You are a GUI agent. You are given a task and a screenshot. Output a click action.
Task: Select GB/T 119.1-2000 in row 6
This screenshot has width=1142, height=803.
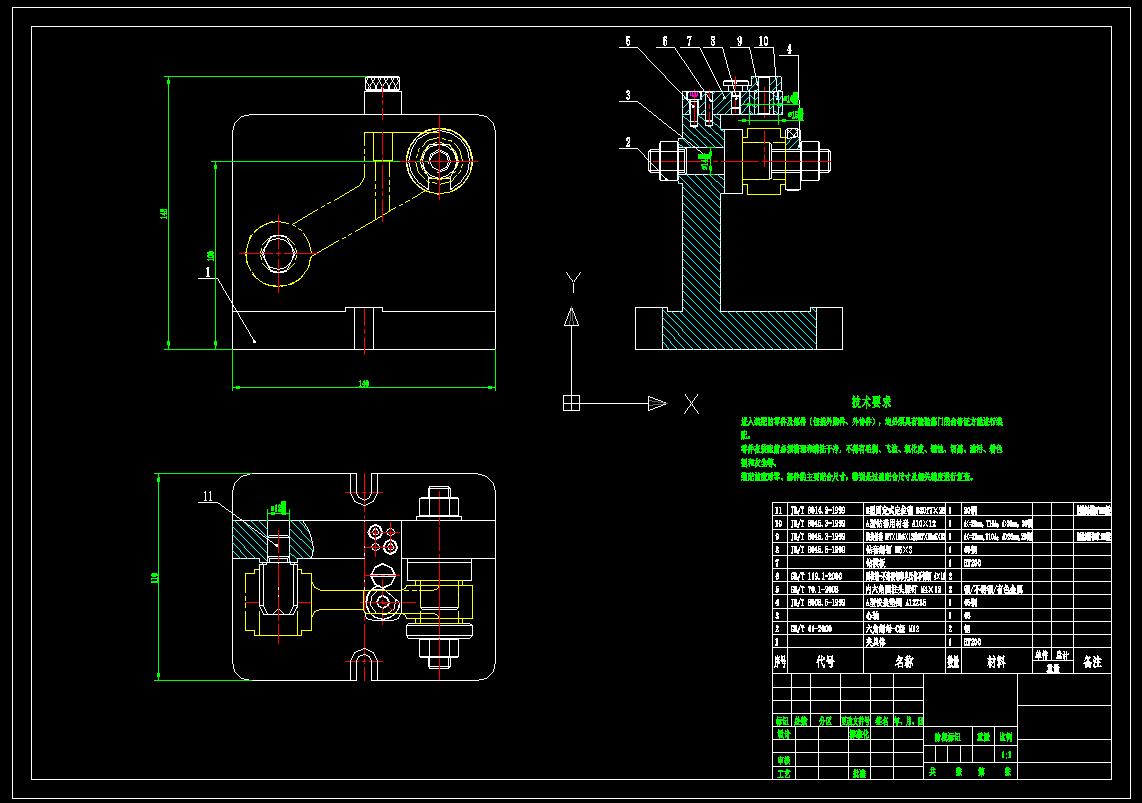[816, 576]
